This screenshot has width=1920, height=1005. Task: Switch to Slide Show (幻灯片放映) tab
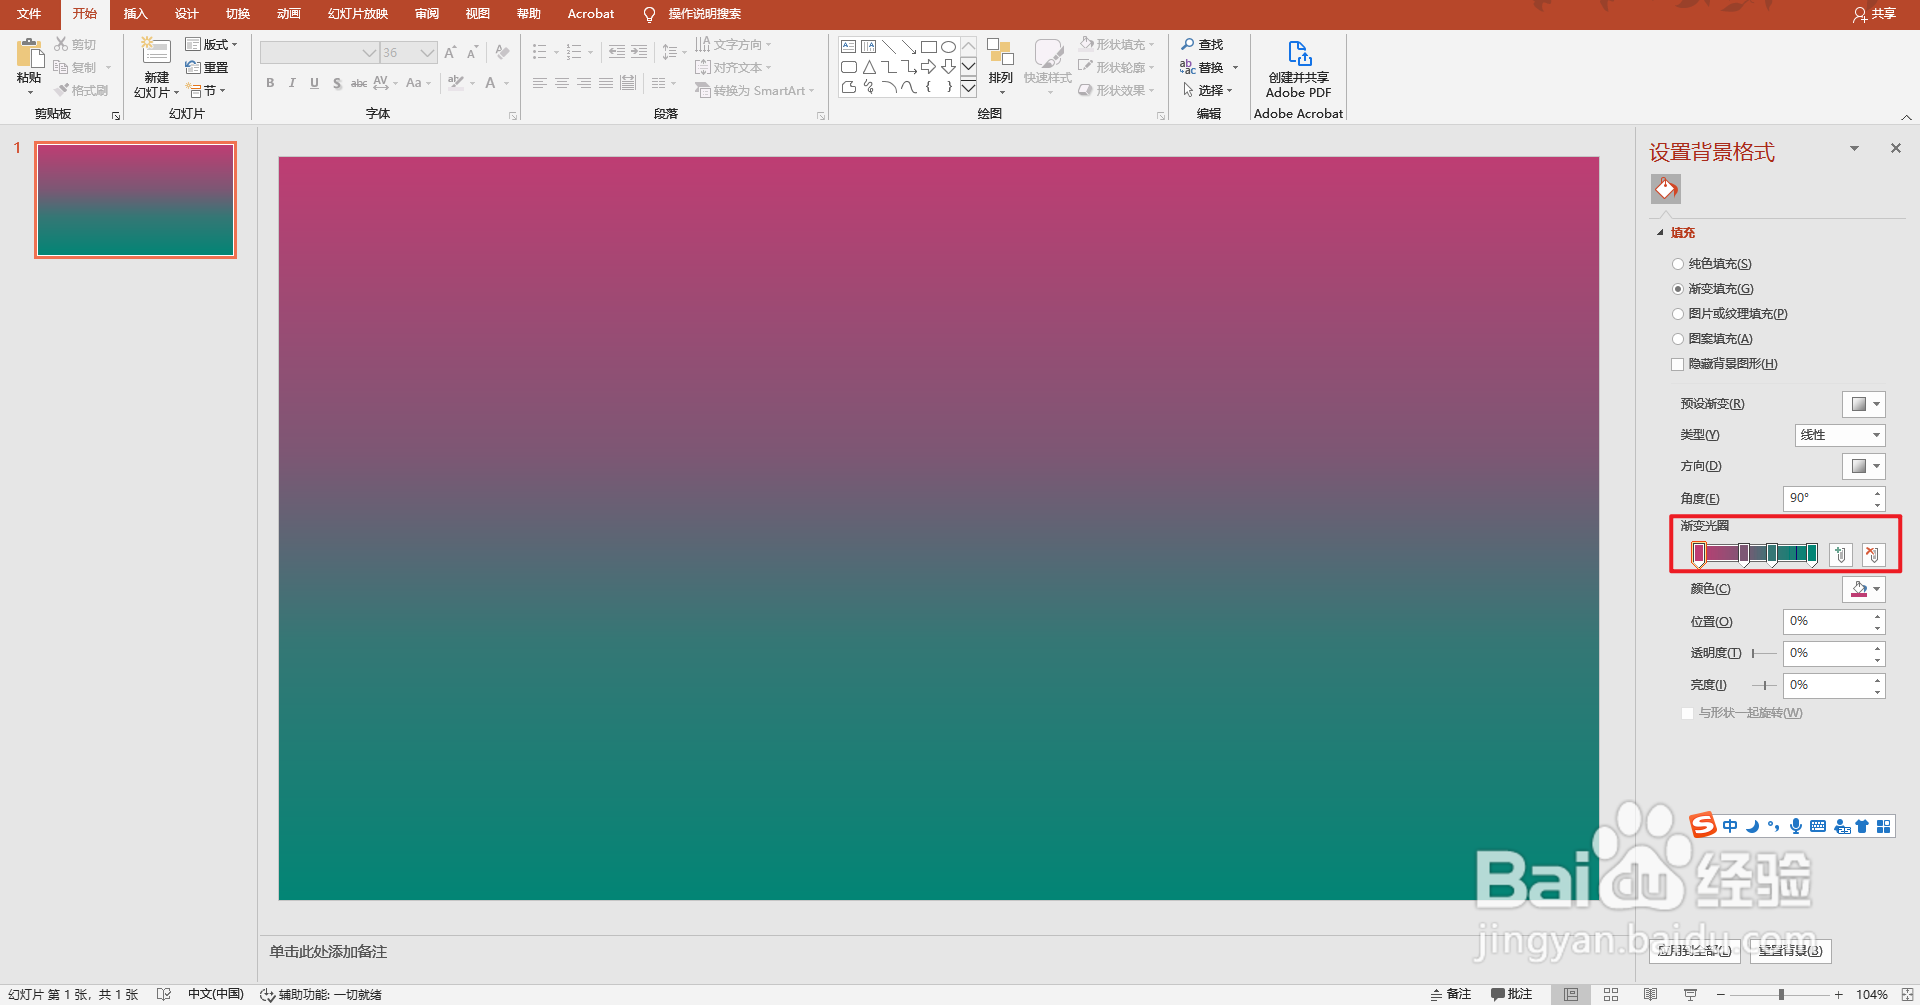point(358,14)
